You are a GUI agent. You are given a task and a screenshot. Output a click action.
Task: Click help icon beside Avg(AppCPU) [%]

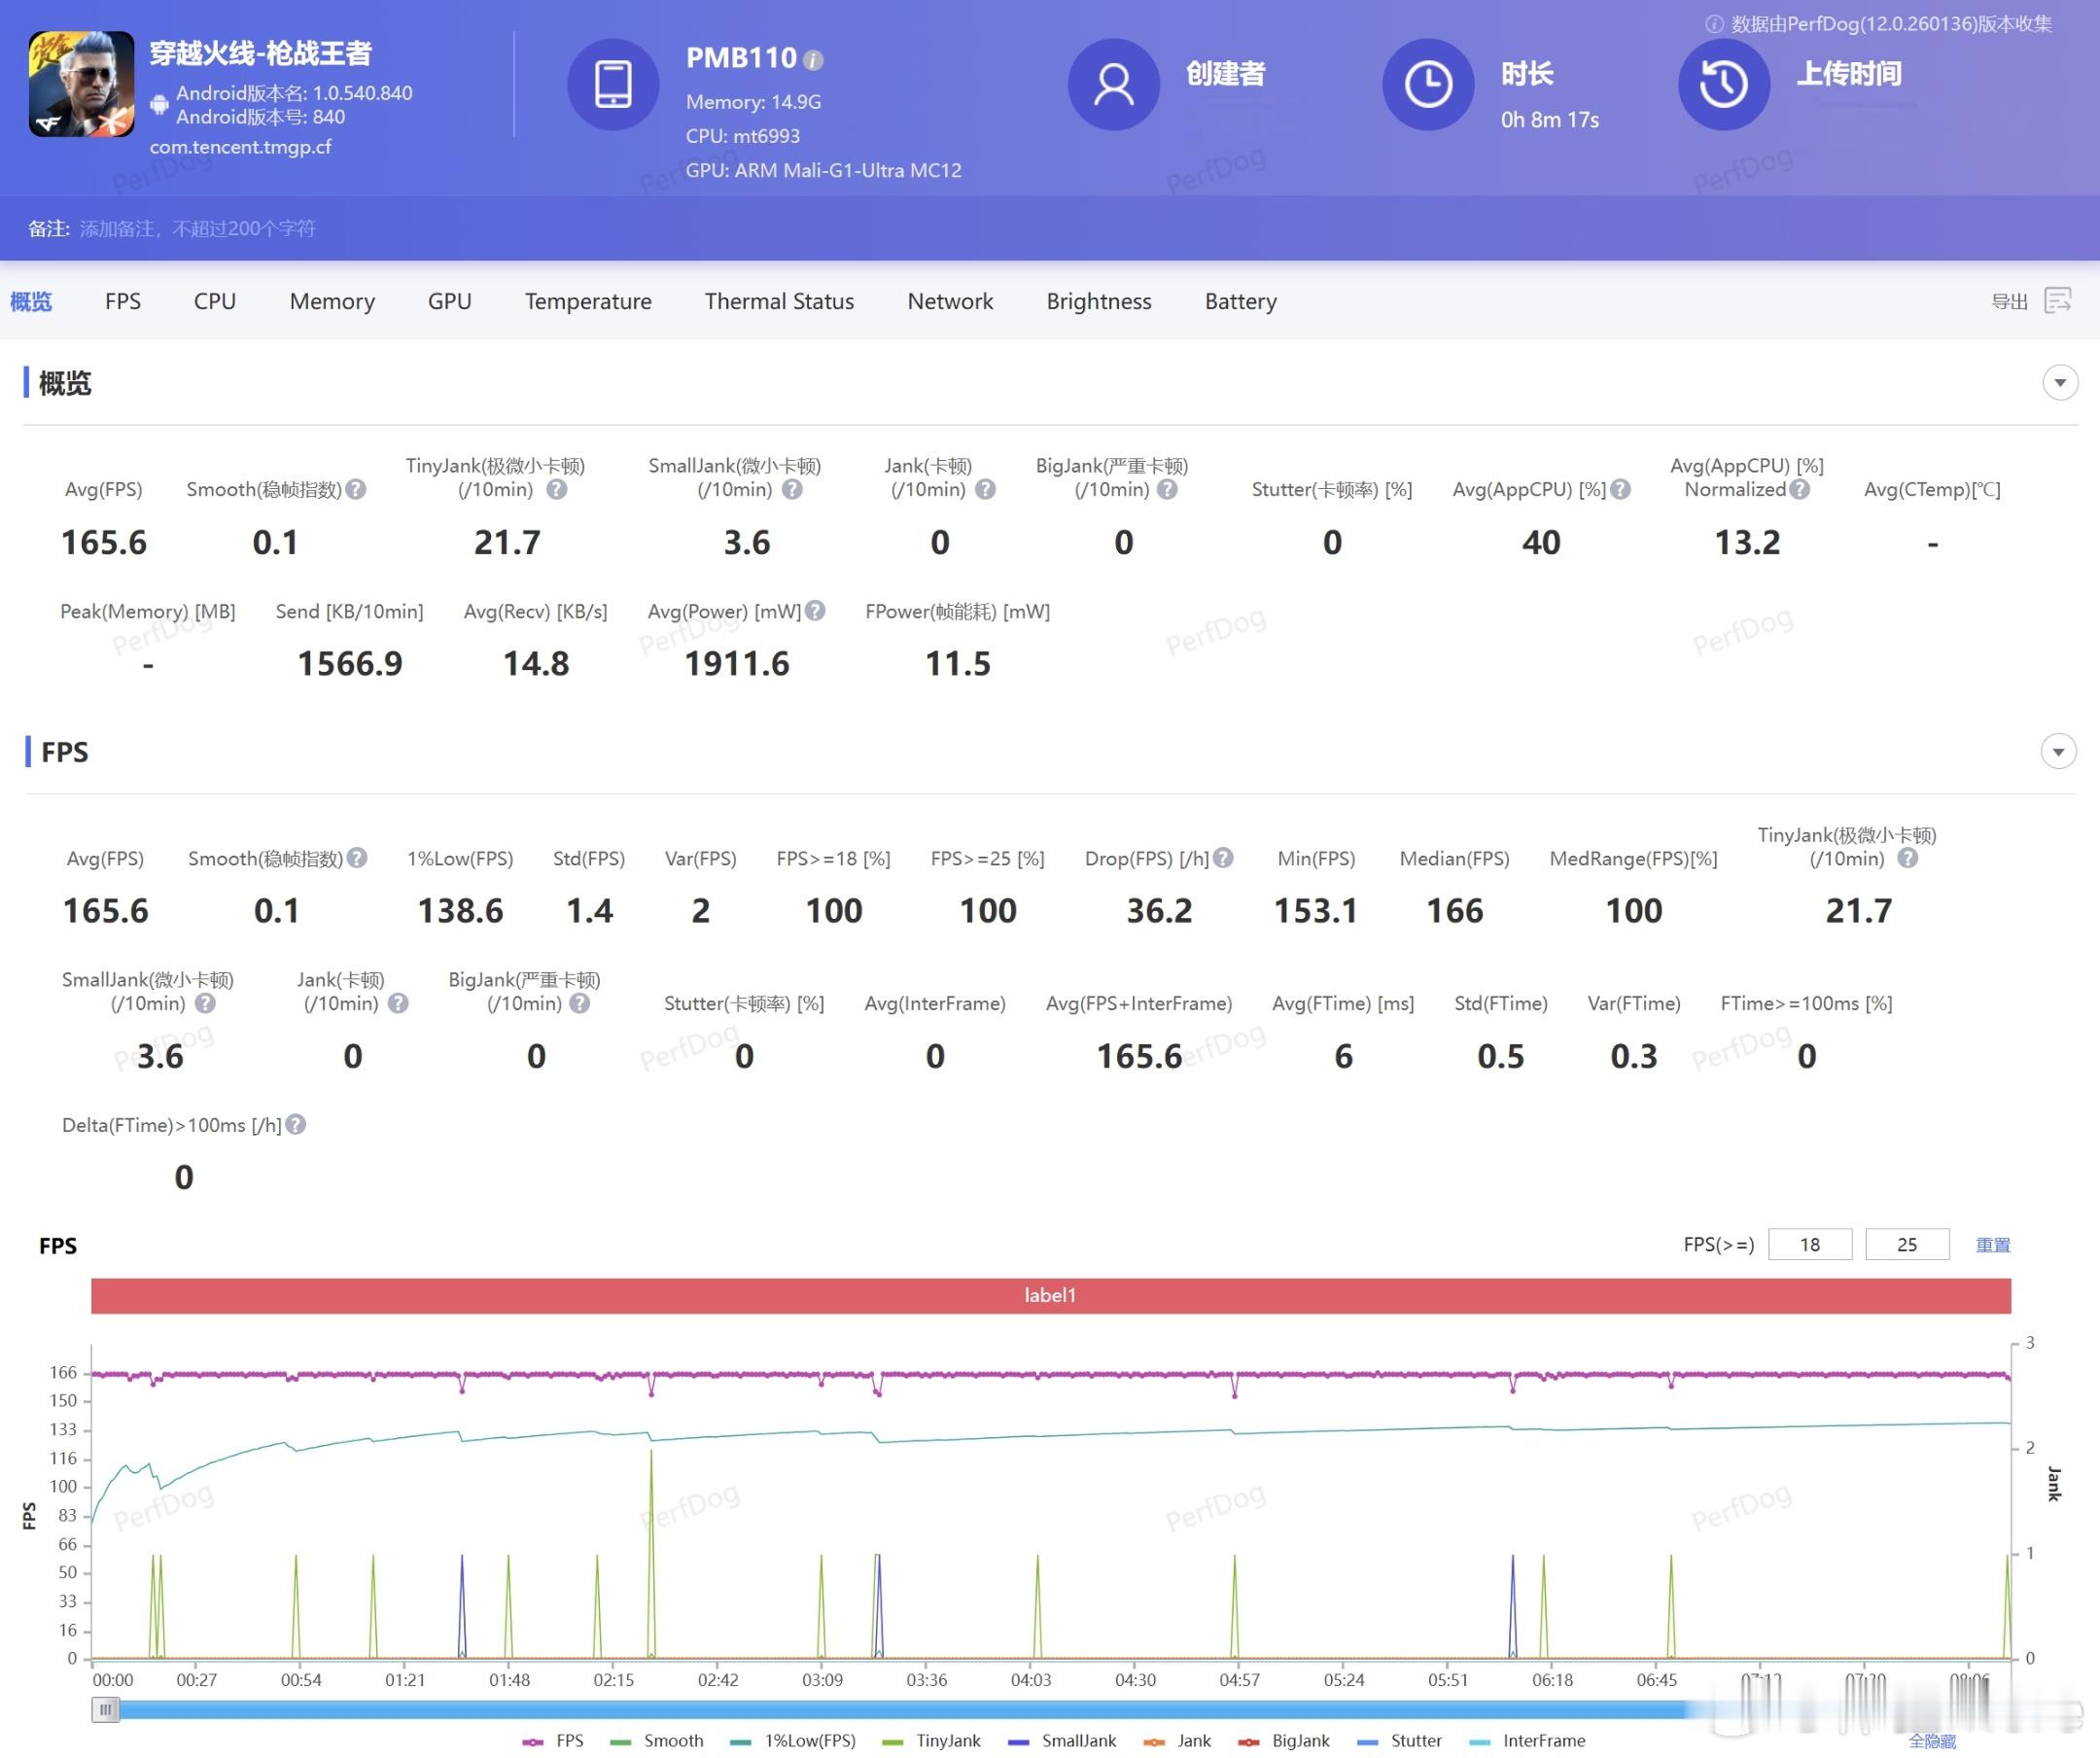[x=1621, y=489]
